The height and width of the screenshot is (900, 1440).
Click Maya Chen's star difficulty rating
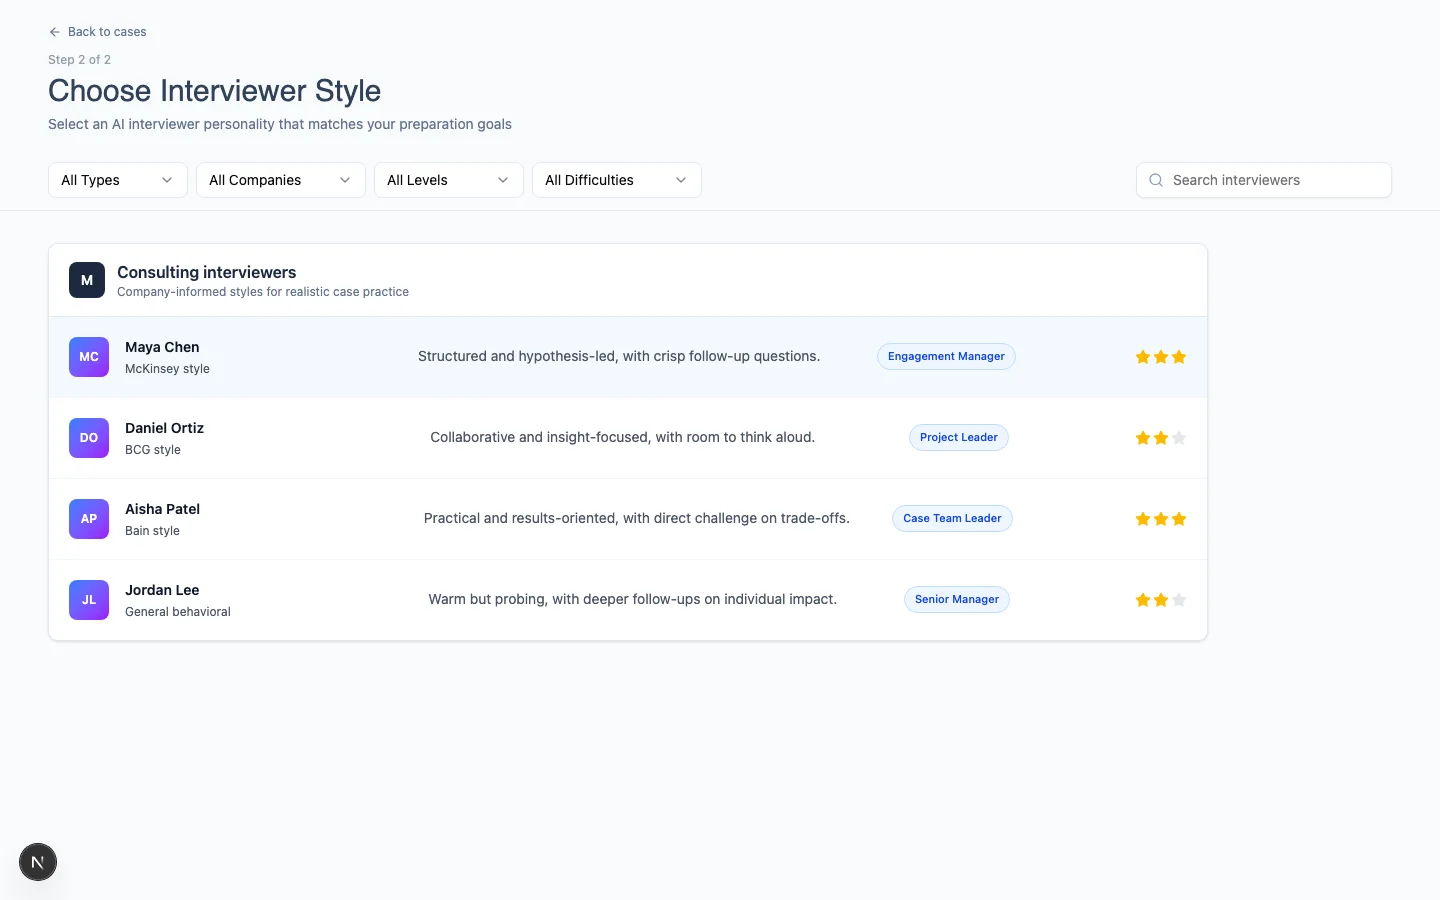(1161, 357)
